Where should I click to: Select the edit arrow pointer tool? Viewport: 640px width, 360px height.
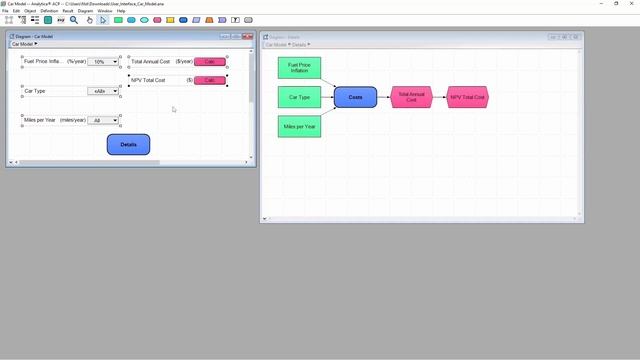pyautogui.click(x=103, y=20)
